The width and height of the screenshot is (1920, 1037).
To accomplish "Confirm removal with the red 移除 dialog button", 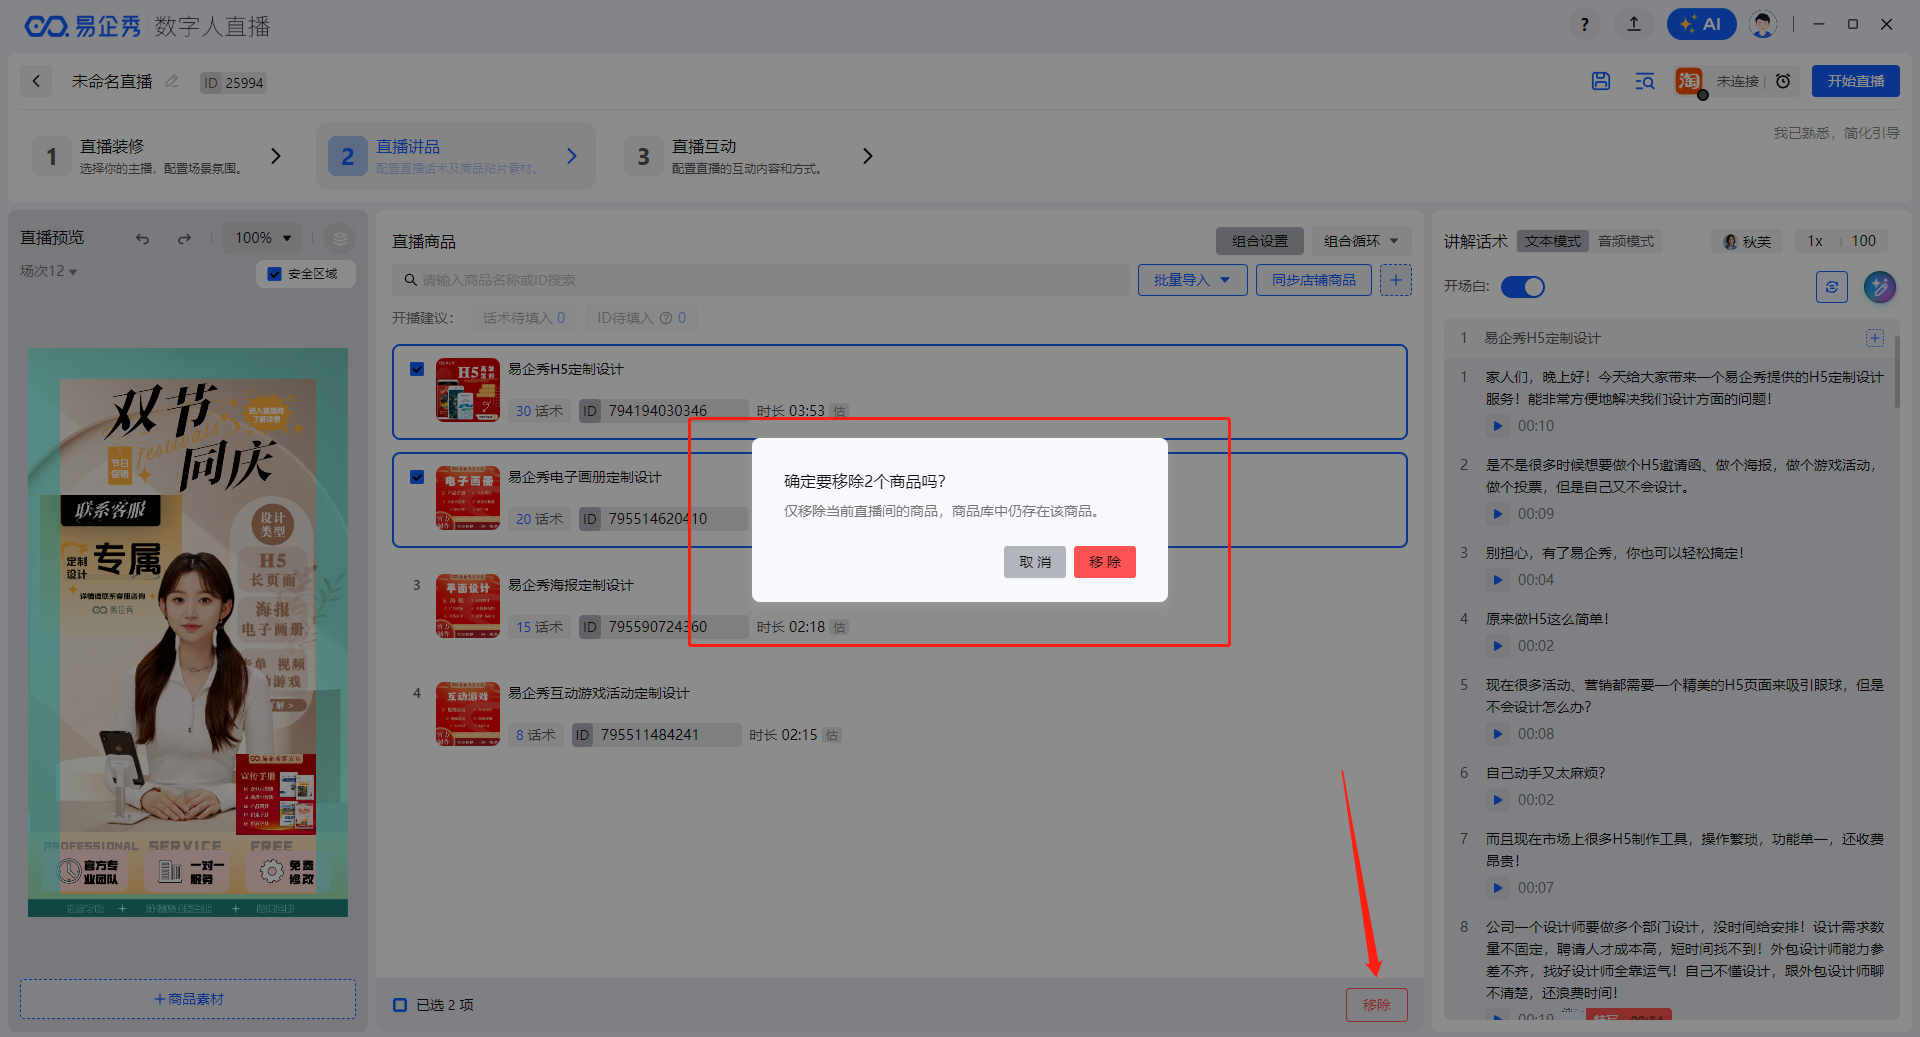I will tap(1104, 562).
